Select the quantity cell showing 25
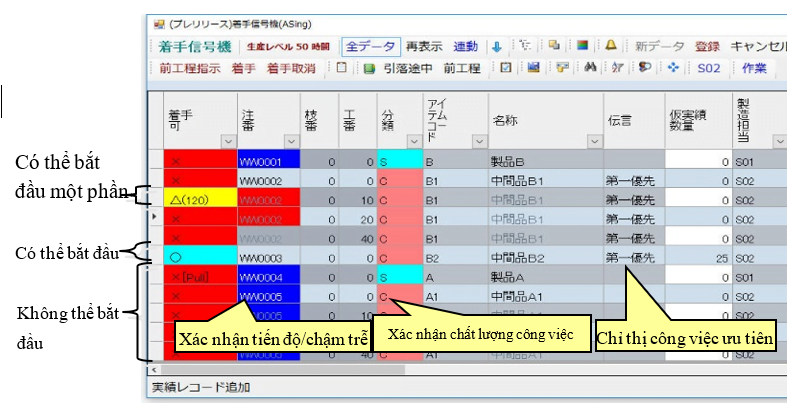This screenshot has height=419, width=804. [698, 257]
